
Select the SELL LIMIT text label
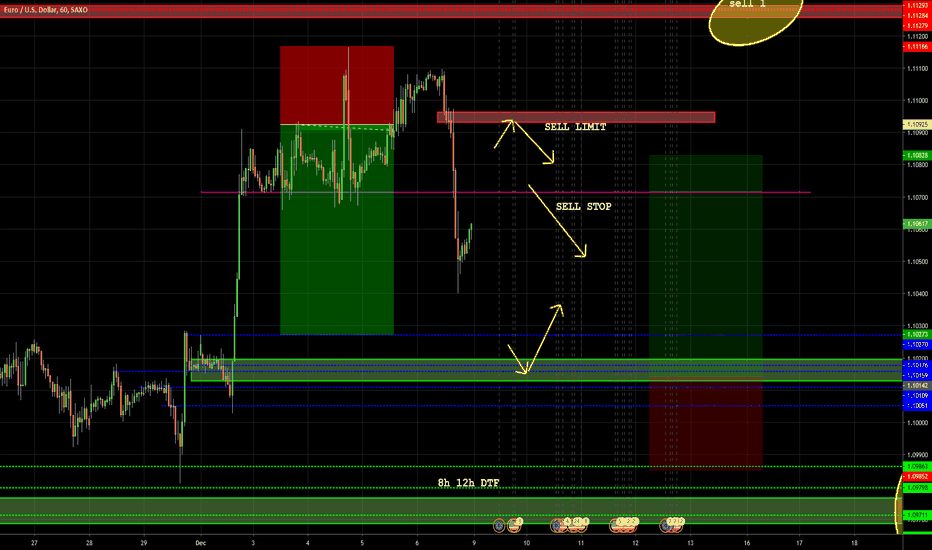pyautogui.click(x=574, y=128)
